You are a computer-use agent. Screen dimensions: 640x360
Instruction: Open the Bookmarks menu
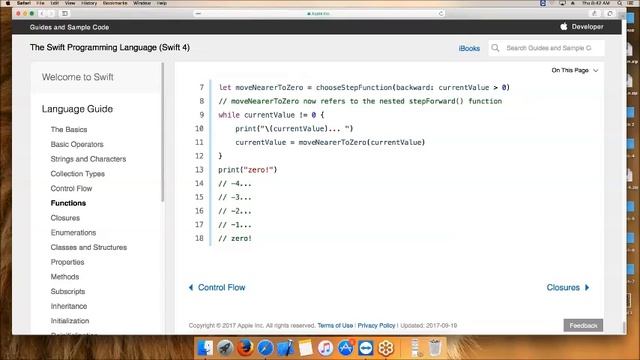point(115,3)
